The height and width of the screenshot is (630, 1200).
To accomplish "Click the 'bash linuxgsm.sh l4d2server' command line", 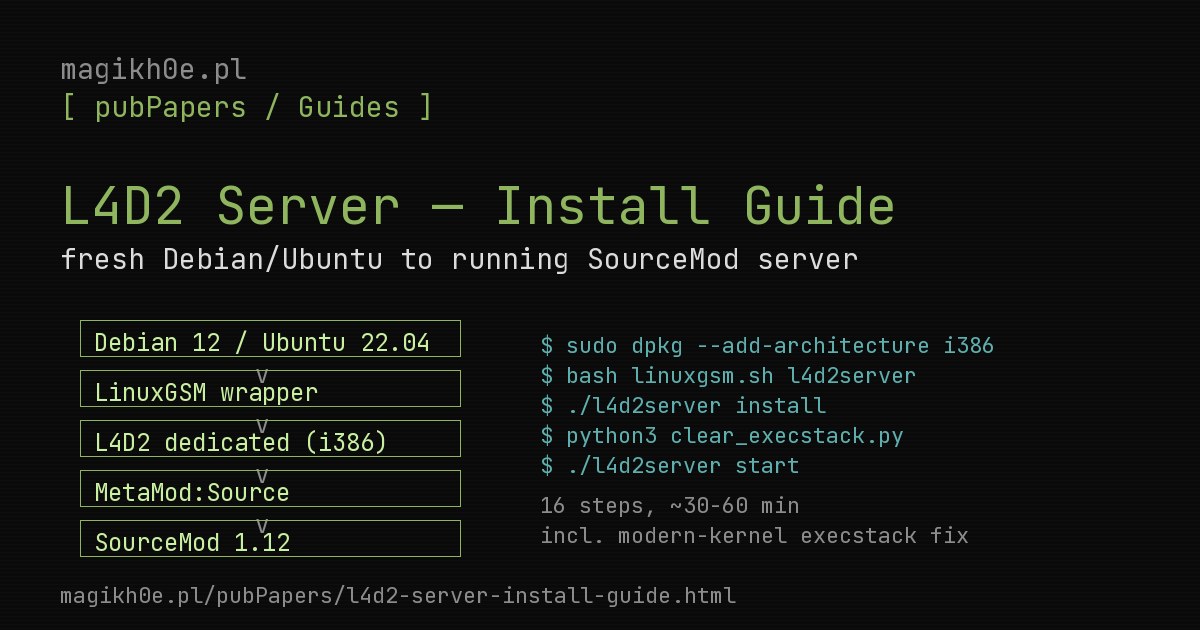I will pos(728,376).
